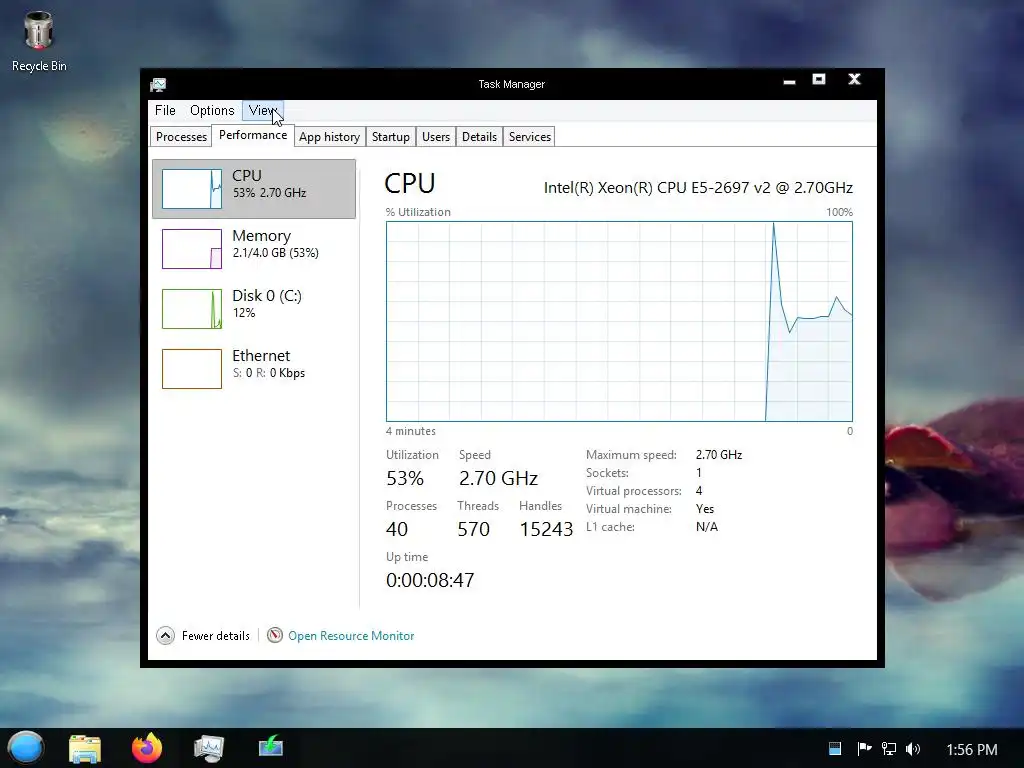The width and height of the screenshot is (1024, 768).
Task: Collapse with the Fewer details arrow
Action: point(165,635)
